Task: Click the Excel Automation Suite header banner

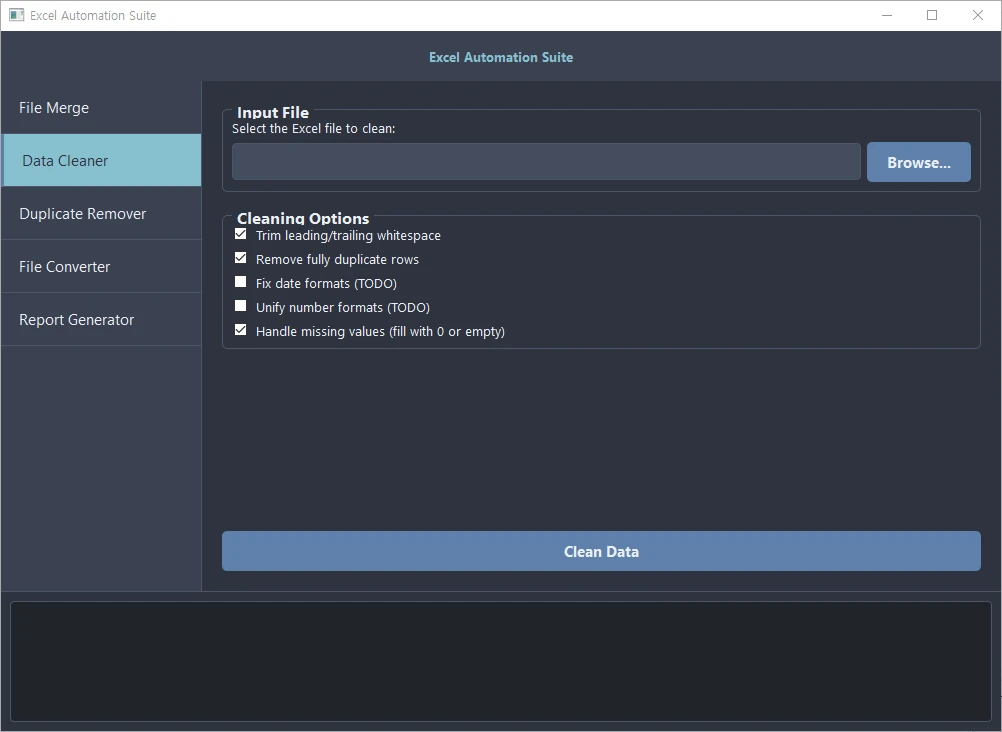Action: [500, 57]
